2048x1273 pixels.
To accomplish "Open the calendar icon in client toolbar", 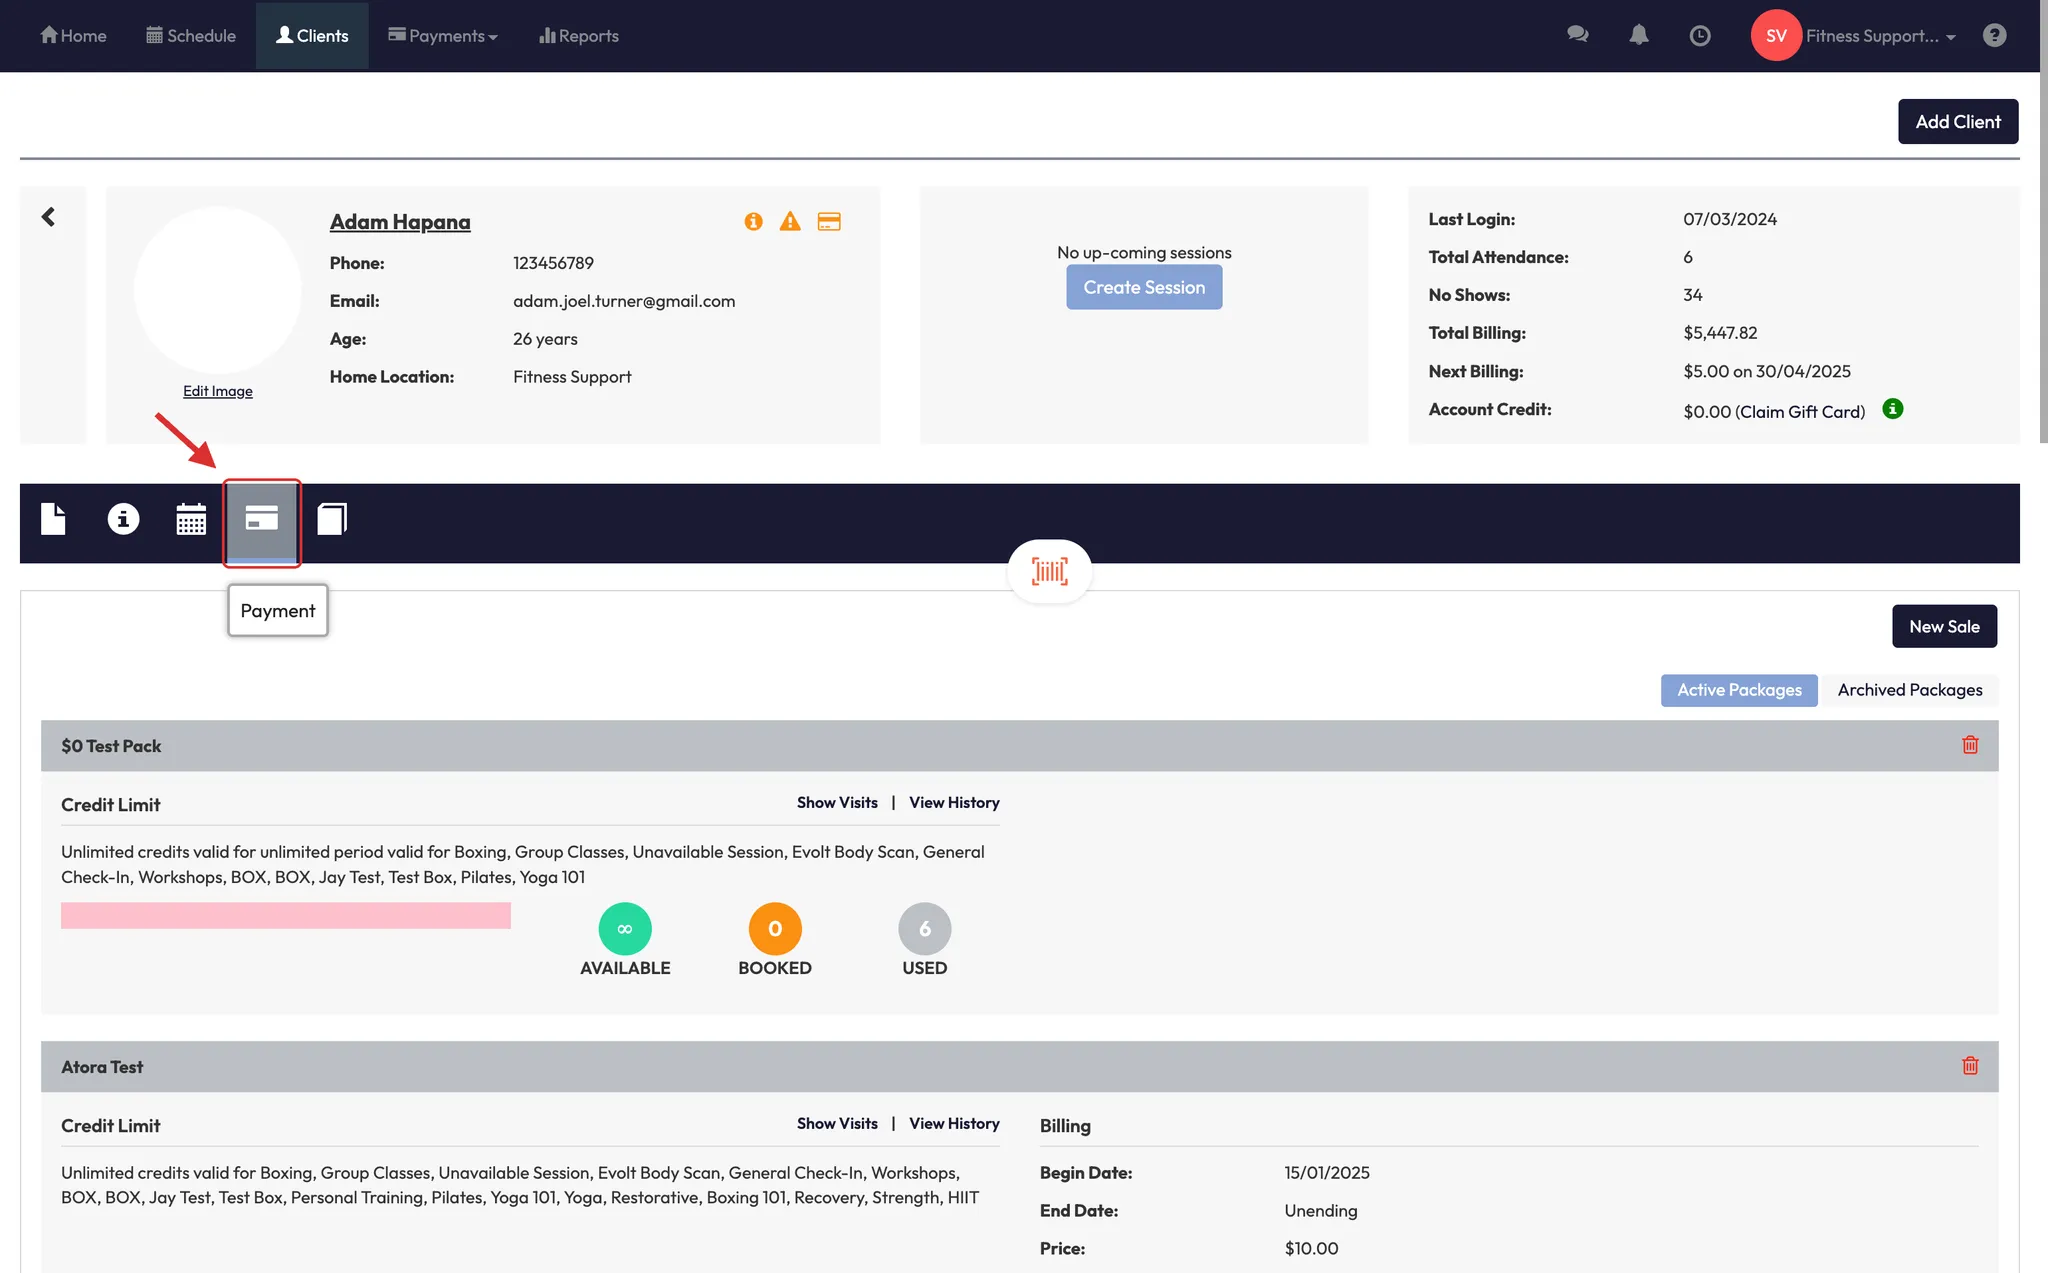I will (x=191, y=519).
